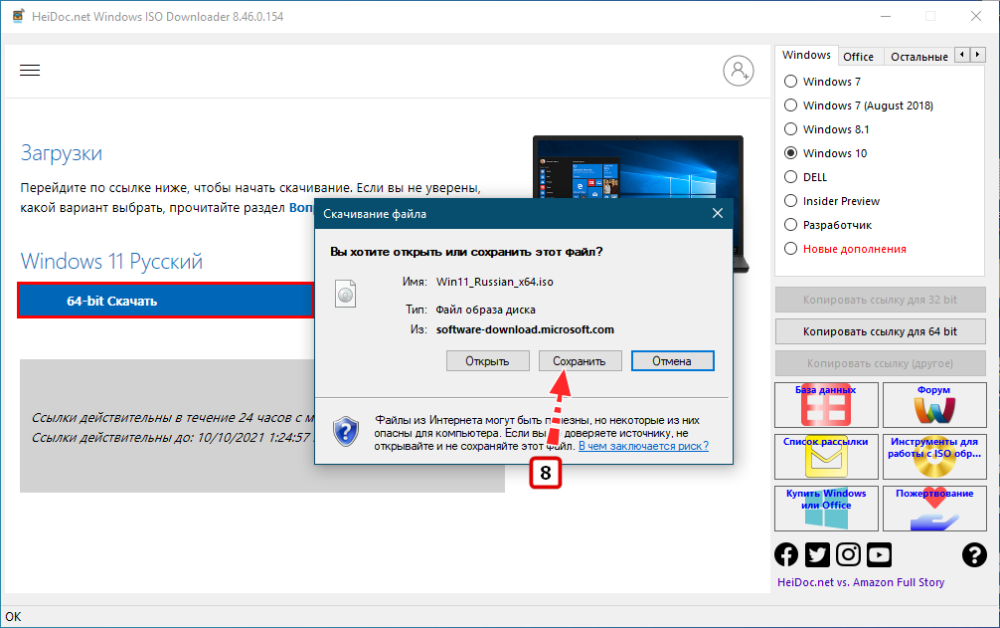Select the Новые дополнения radio button
The image size is (1000, 628).
(790, 249)
